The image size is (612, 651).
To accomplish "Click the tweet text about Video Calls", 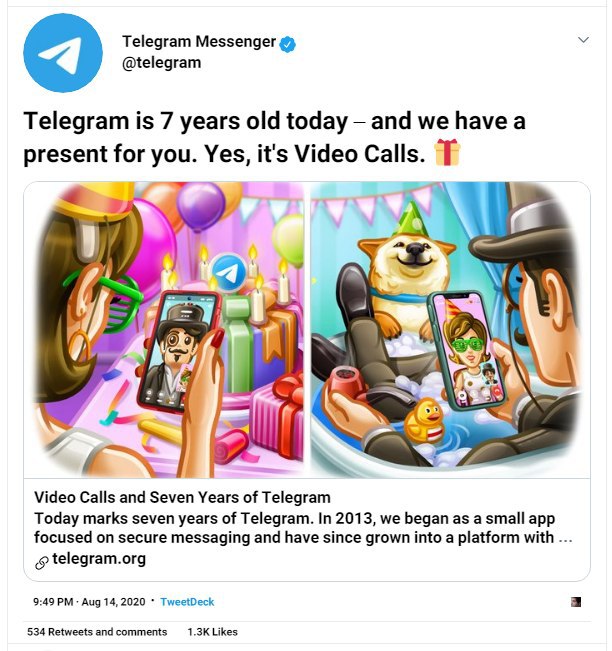I will tap(274, 137).
